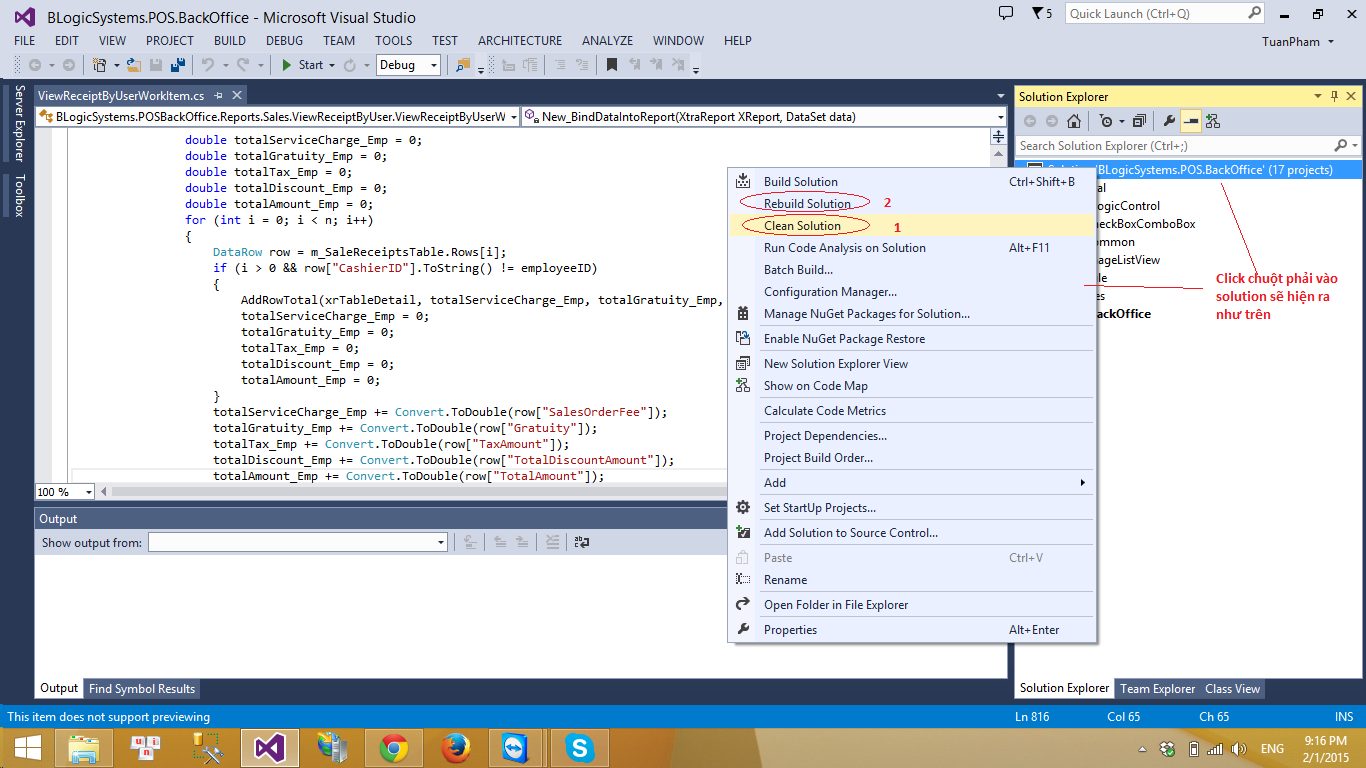Click the Comment Out Selected Lines icon
1366x768 pixels.
coord(560,65)
